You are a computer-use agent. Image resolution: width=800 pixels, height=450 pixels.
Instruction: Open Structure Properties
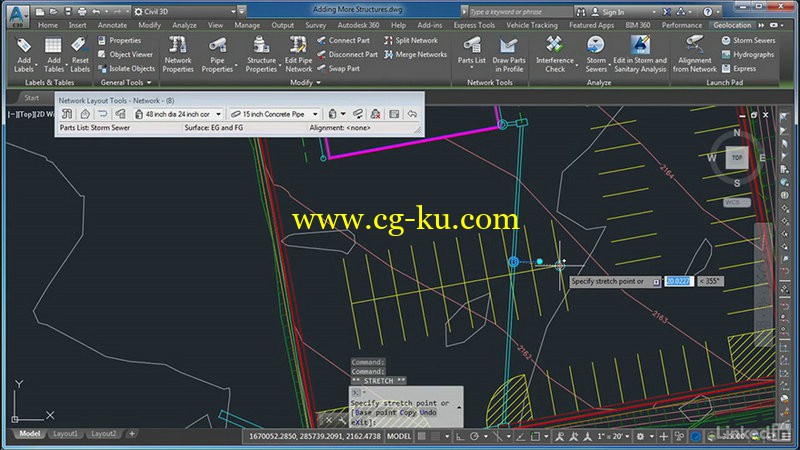[x=261, y=55]
